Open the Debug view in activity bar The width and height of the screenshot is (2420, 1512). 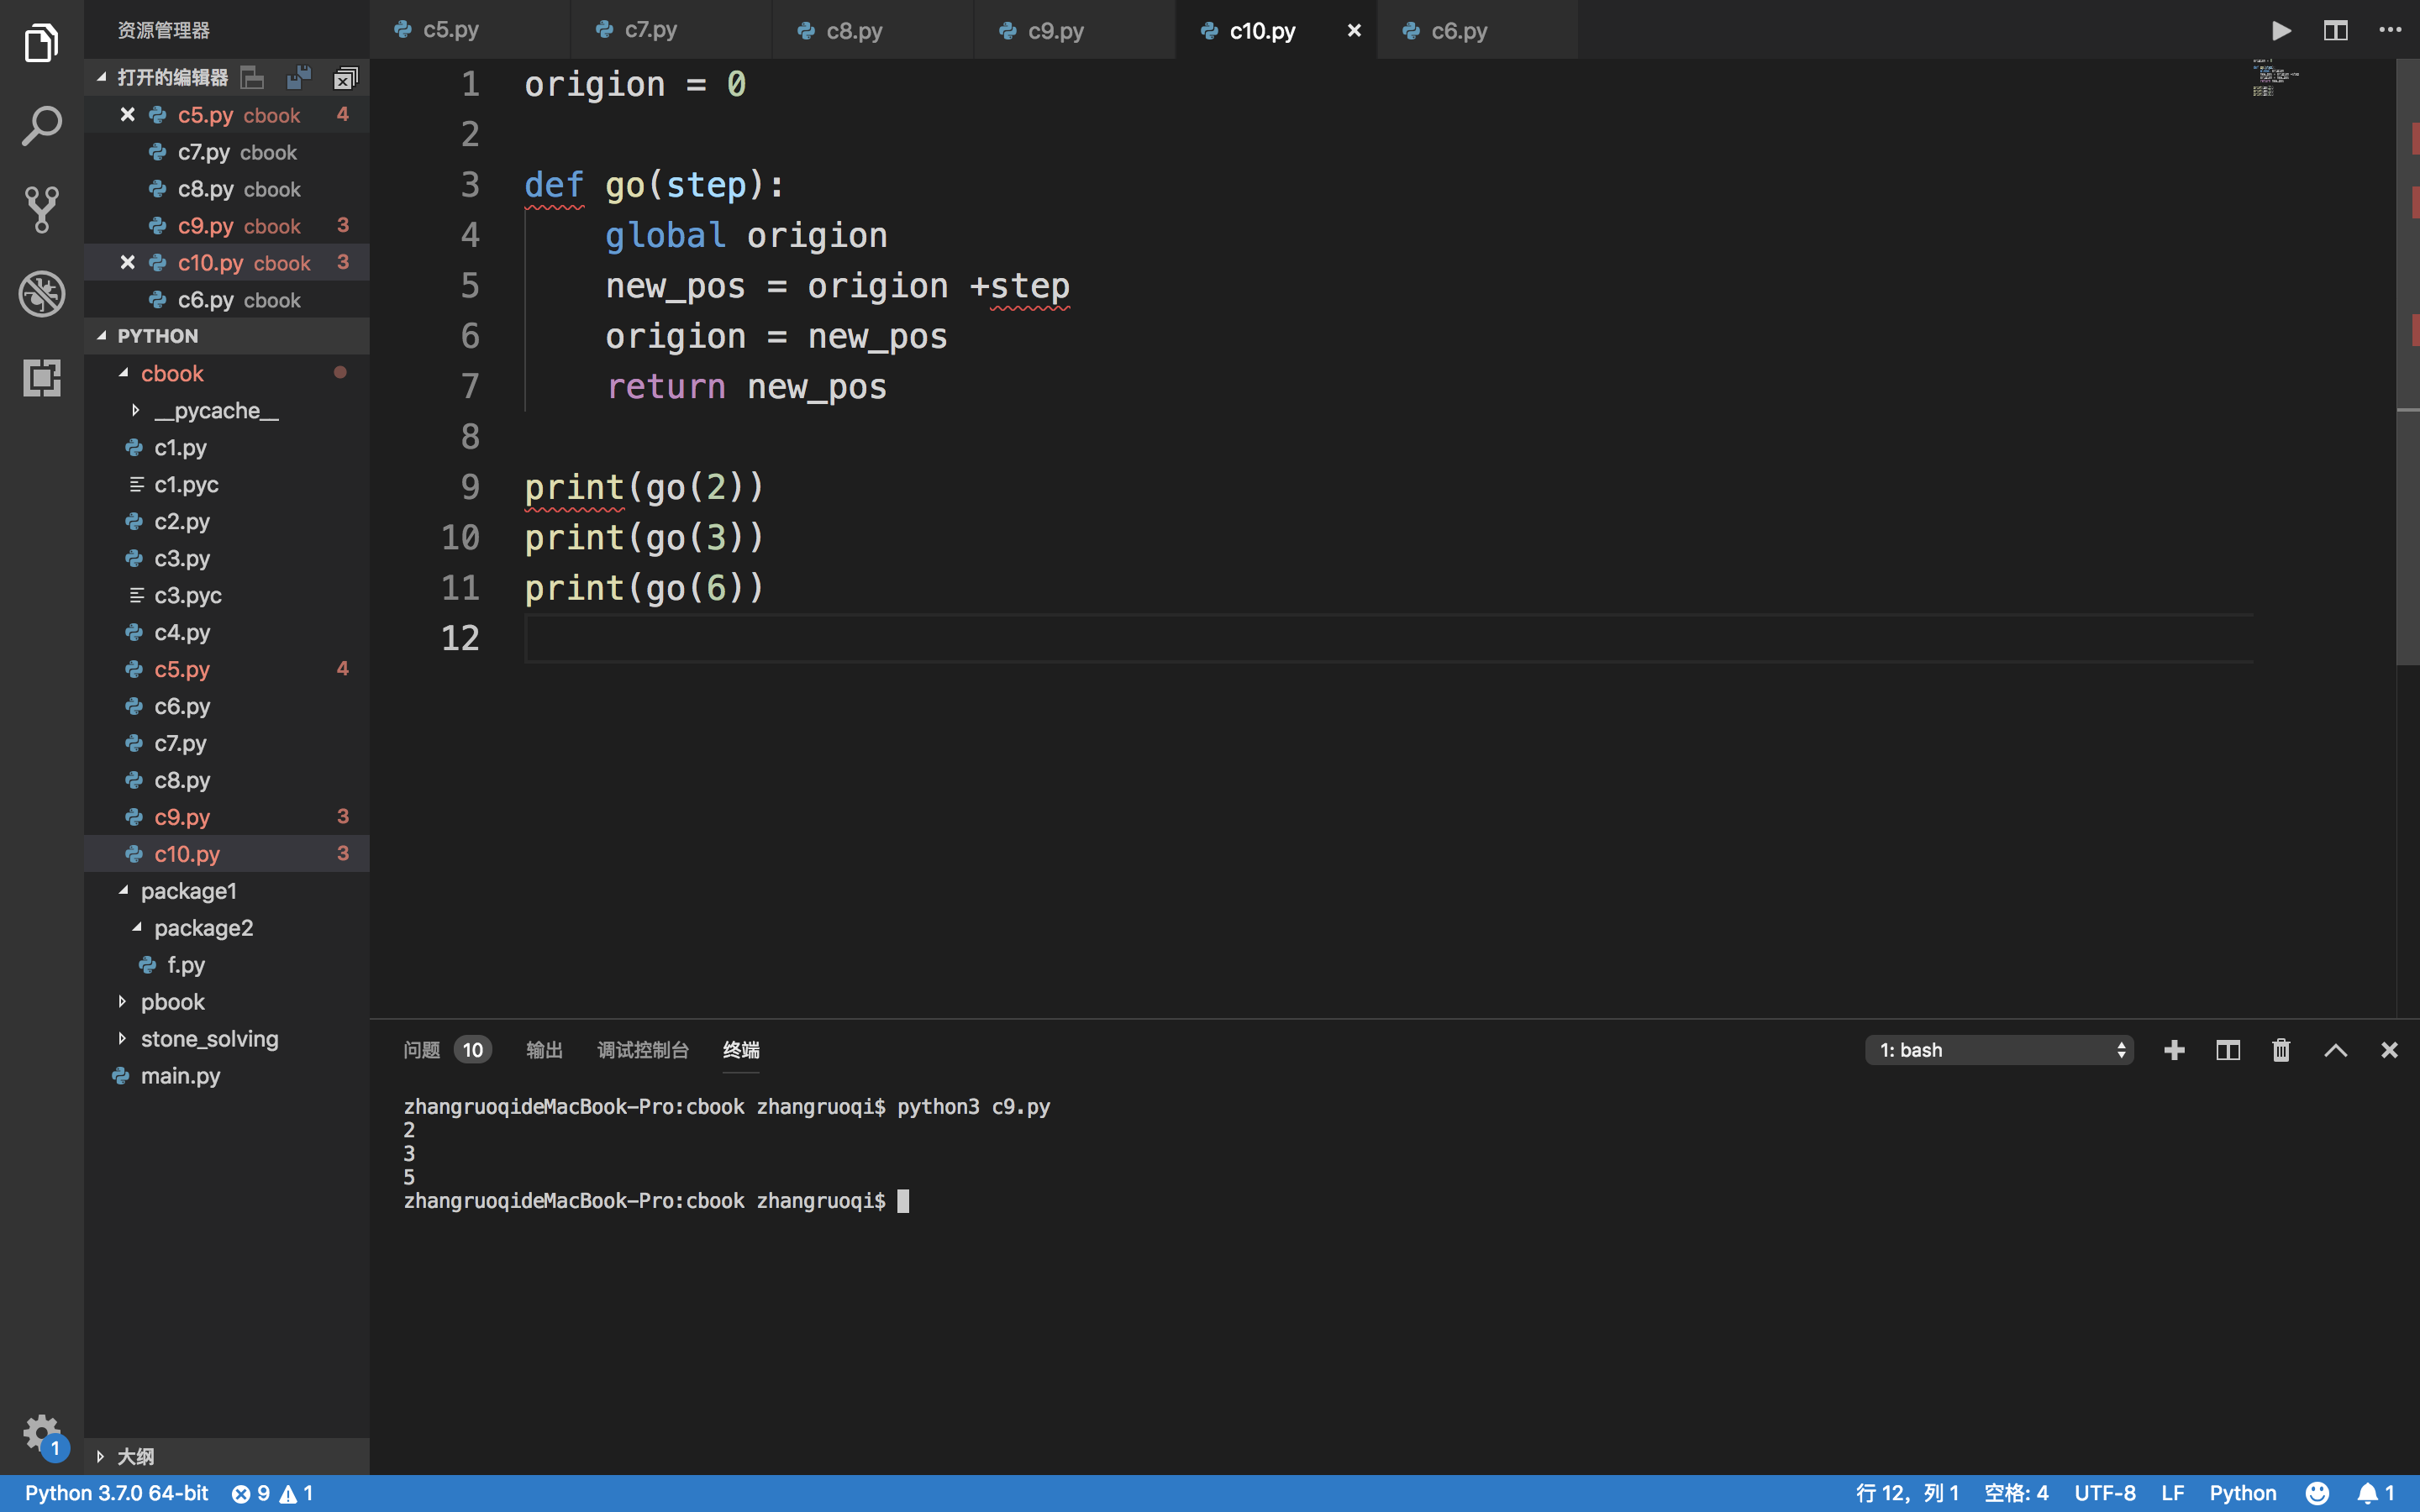[x=41, y=294]
